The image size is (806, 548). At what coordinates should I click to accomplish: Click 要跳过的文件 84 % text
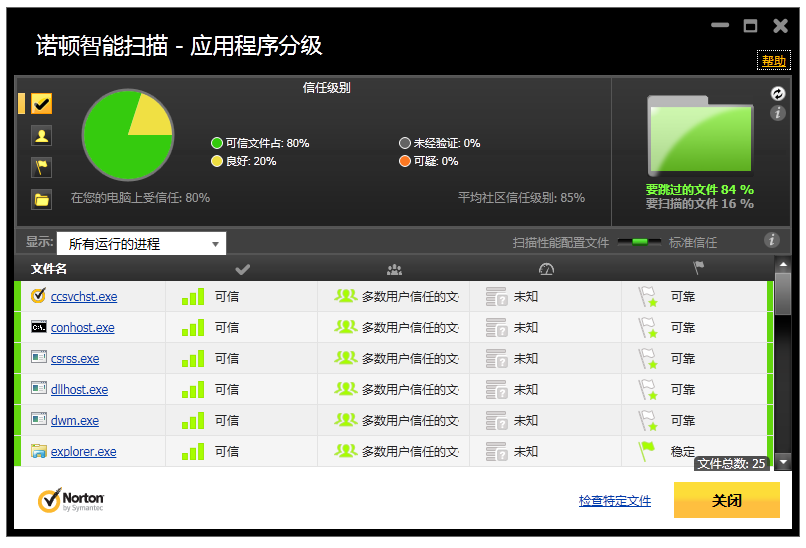coord(700,189)
